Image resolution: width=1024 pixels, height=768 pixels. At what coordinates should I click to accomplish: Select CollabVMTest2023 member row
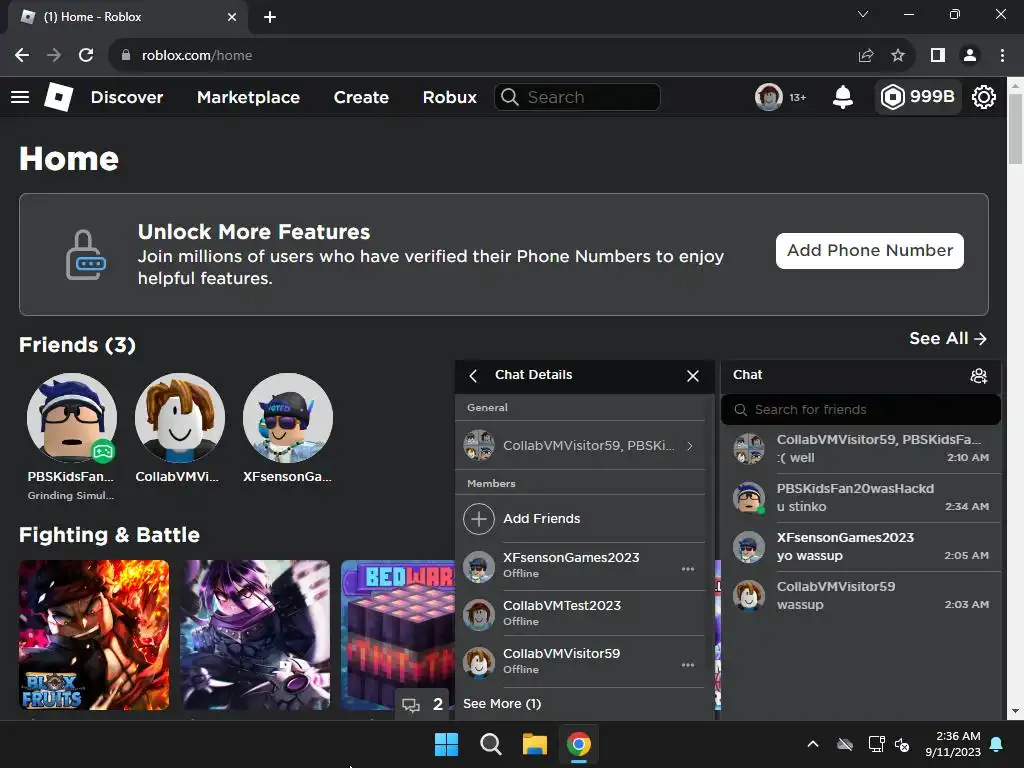pos(580,613)
